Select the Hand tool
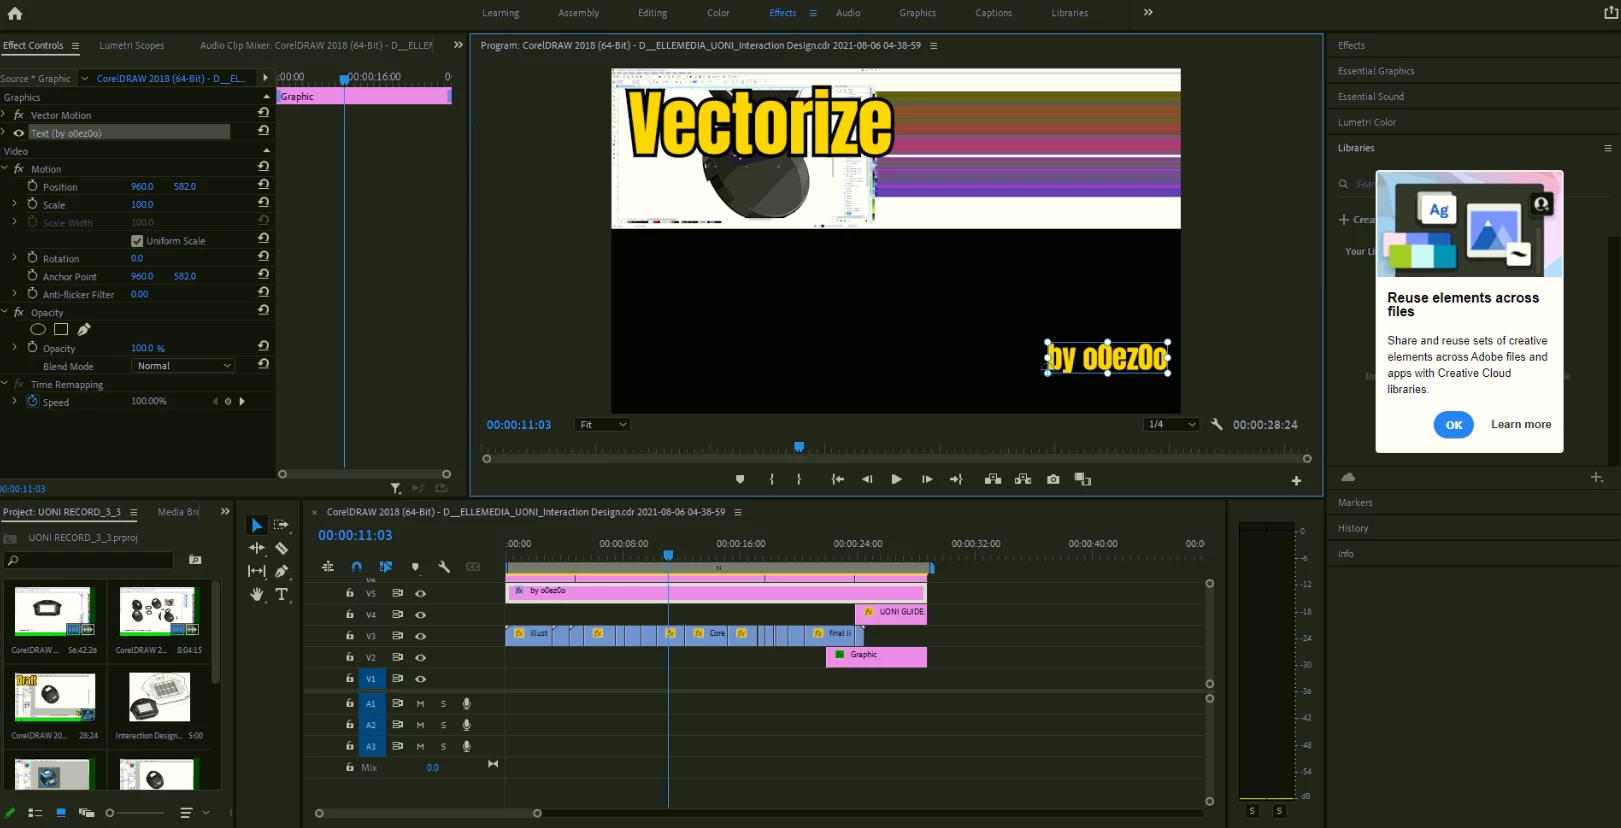Screen dimensions: 1621x828 (257, 594)
